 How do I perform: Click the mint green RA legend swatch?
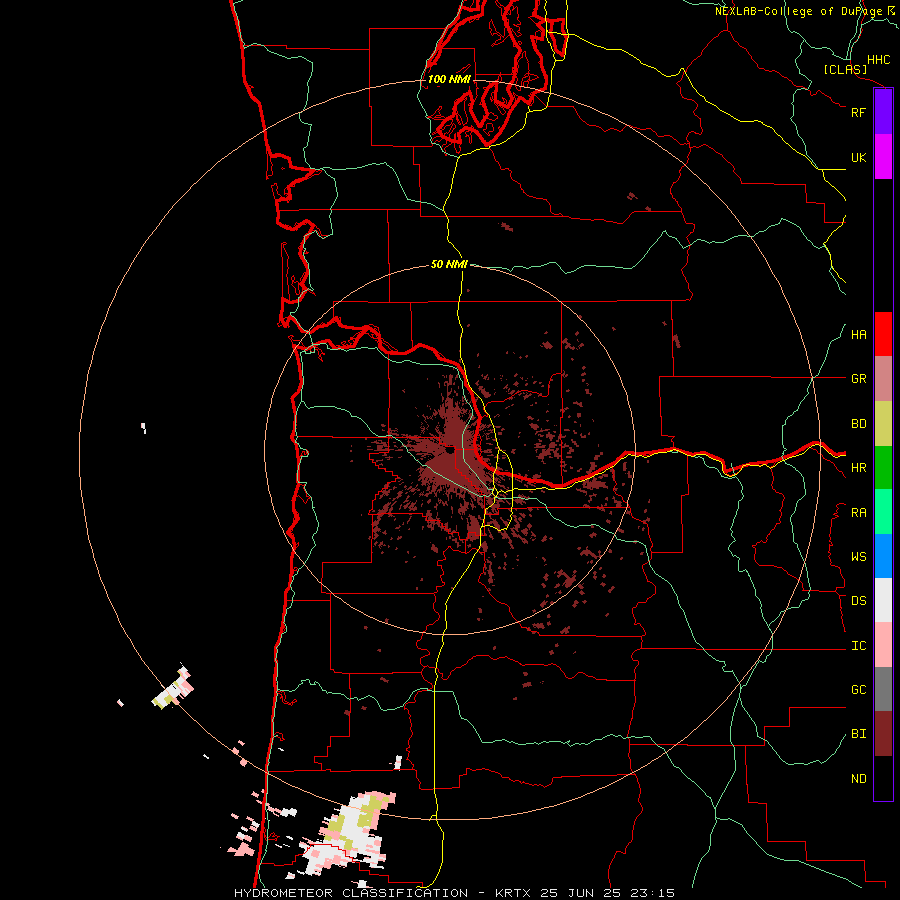(x=883, y=512)
